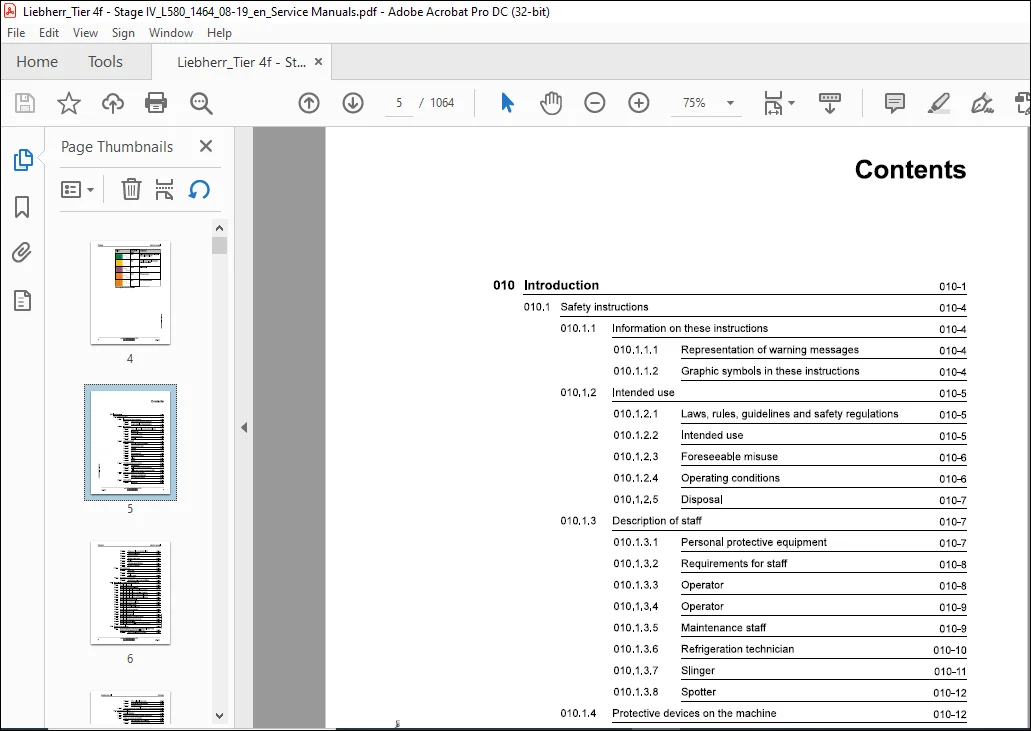Click the Fit Width scrolling icon
The width and height of the screenshot is (1031, 731).
click(773, 103)
